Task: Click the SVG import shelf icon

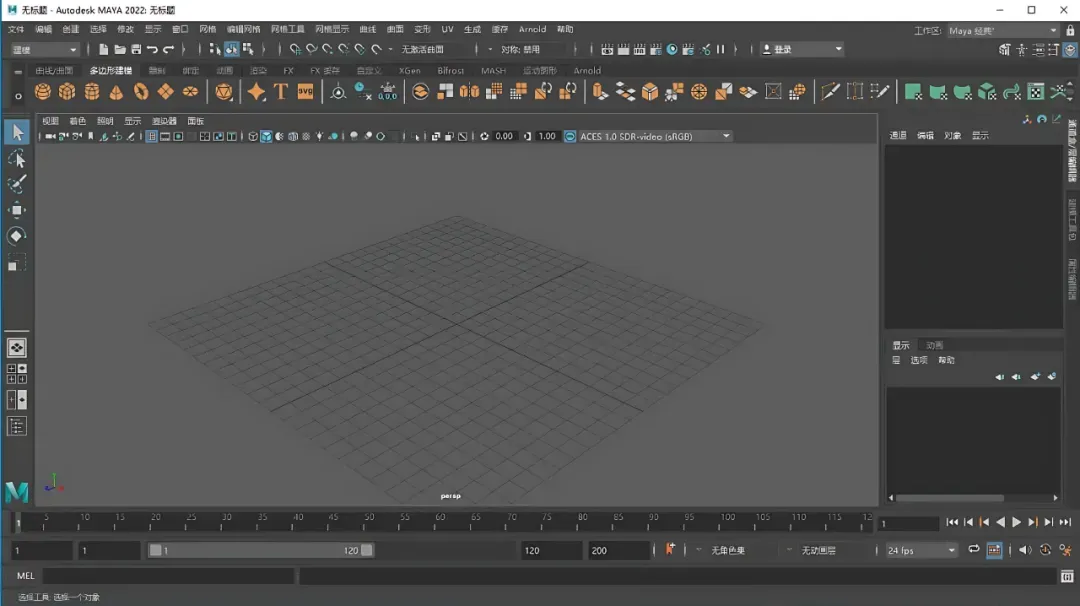Action: (x=305, y=92)
